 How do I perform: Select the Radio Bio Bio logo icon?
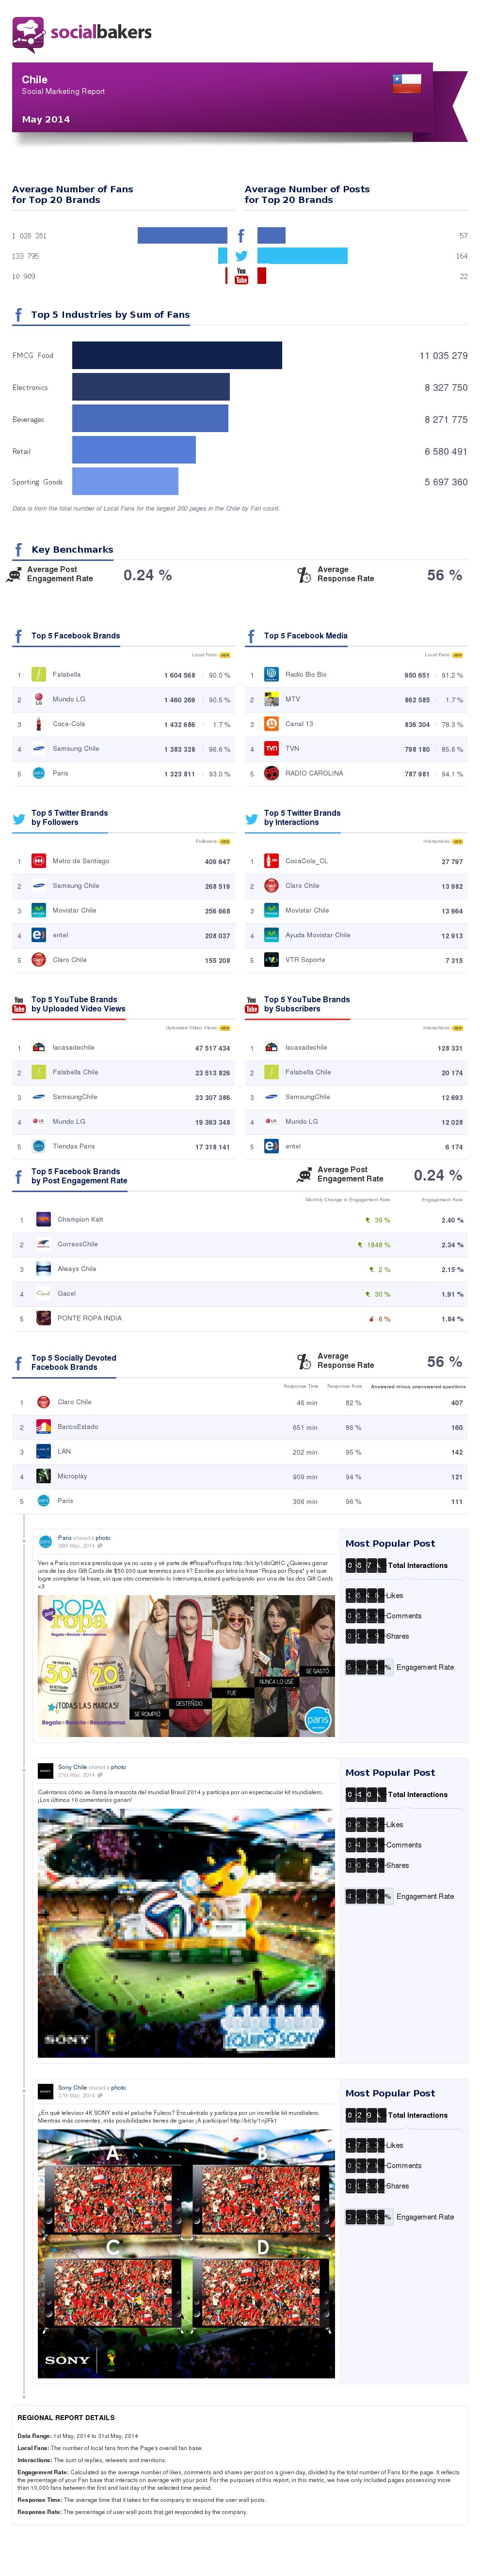pyautogui.click(x=271, y=674)
